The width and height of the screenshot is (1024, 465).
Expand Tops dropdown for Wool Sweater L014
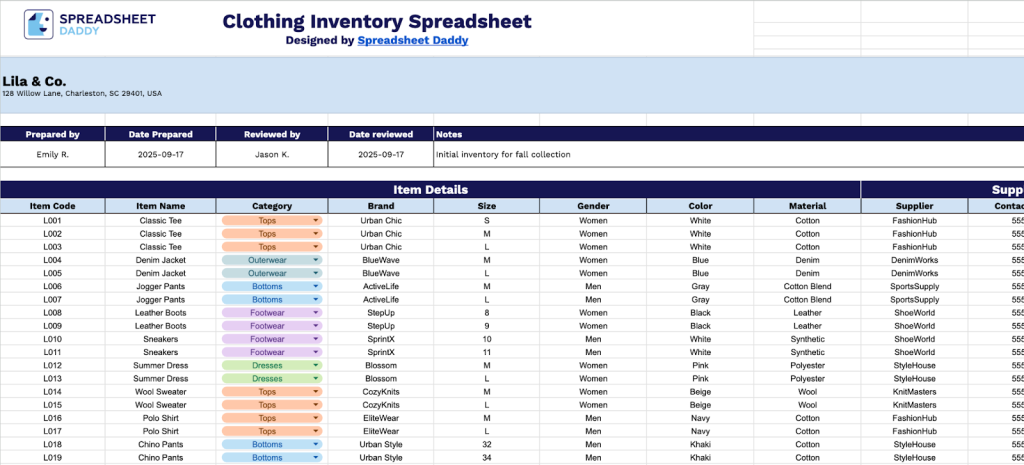pyautogui.click(x=316, y=392)
